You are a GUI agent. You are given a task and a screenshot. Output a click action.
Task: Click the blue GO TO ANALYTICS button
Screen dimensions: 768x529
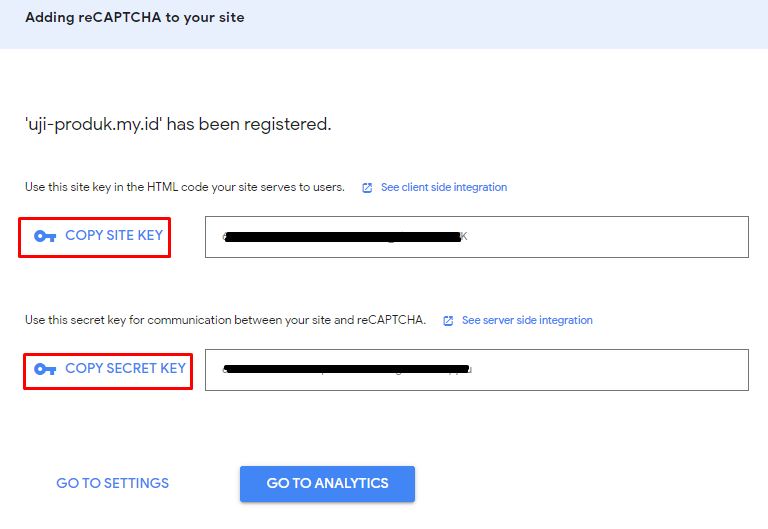pyautogui.click(x=327, y=483)
